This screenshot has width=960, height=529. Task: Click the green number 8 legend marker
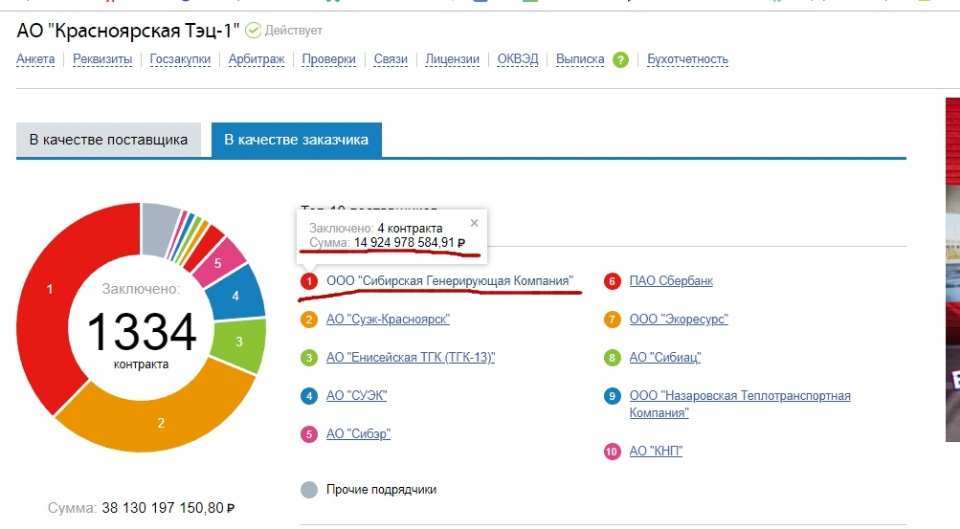pos(612,358)
